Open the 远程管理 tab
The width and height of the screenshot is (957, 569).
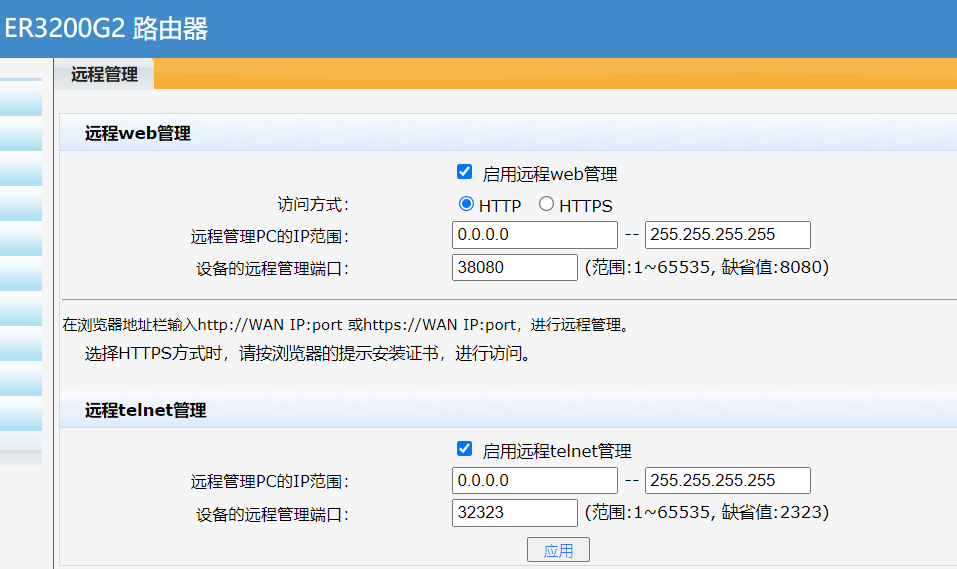[x=104, y=74]
